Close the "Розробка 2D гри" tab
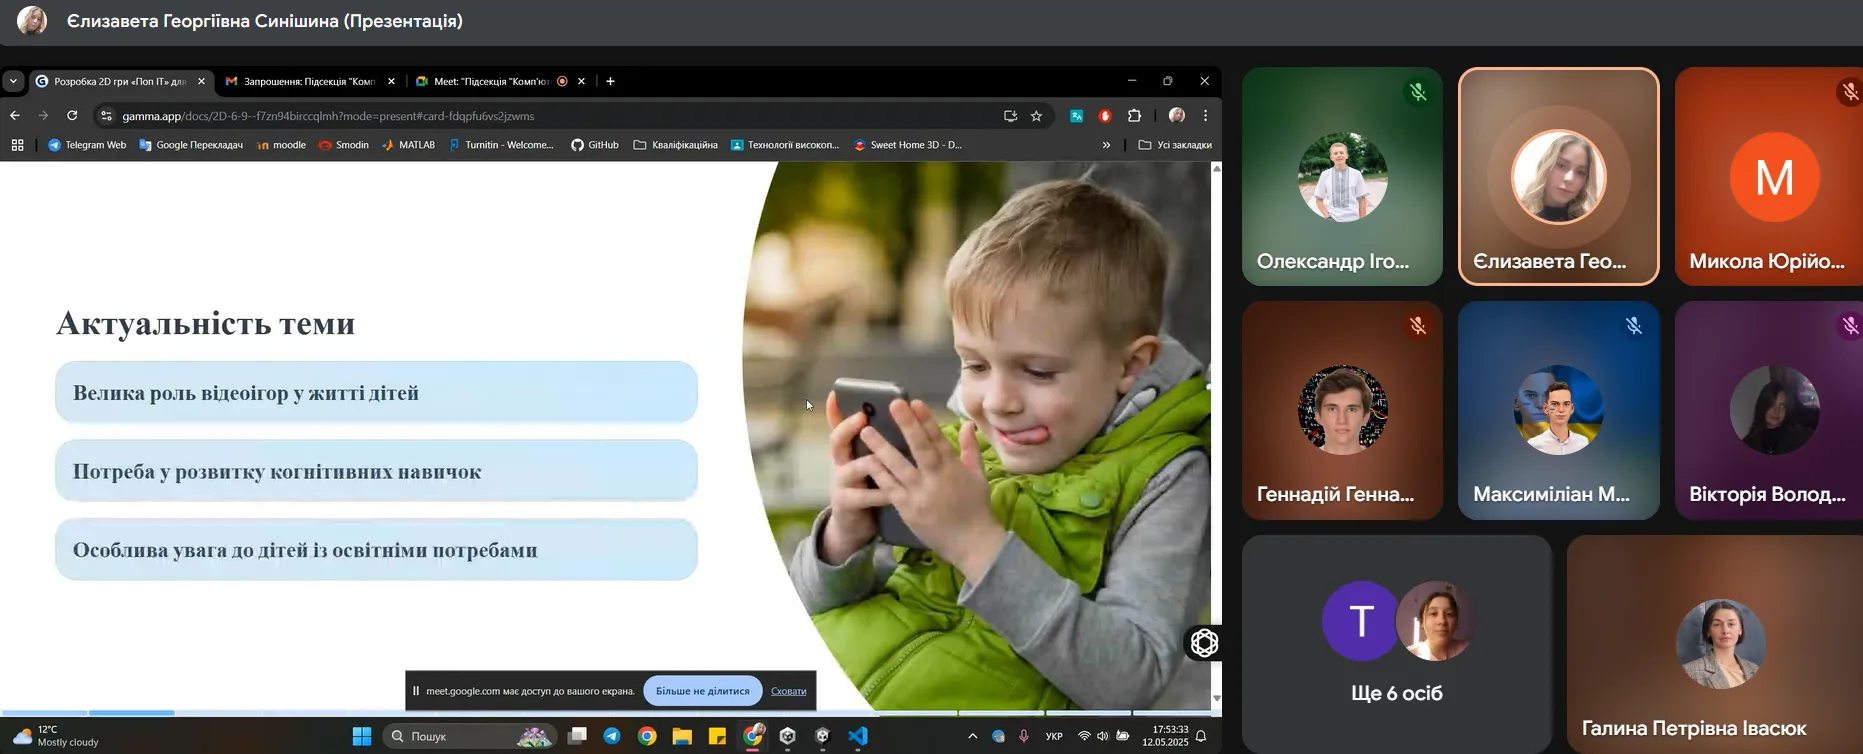 click(201, 81)
